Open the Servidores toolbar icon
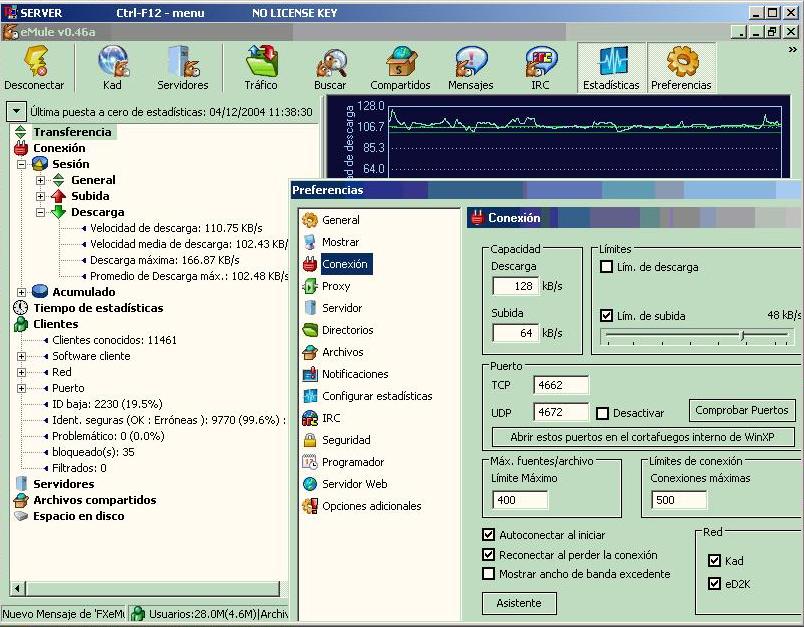 [184, 61]
